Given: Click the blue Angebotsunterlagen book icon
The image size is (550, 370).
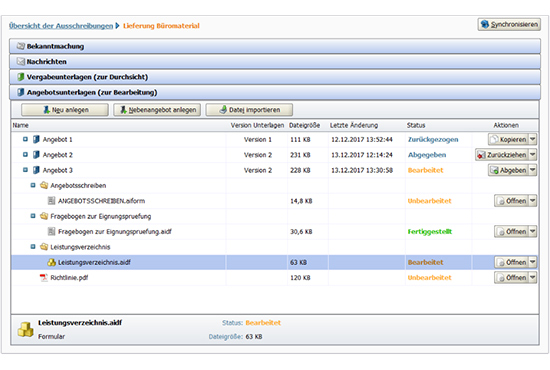Looking at the screenshot, I should coord(21,92).
